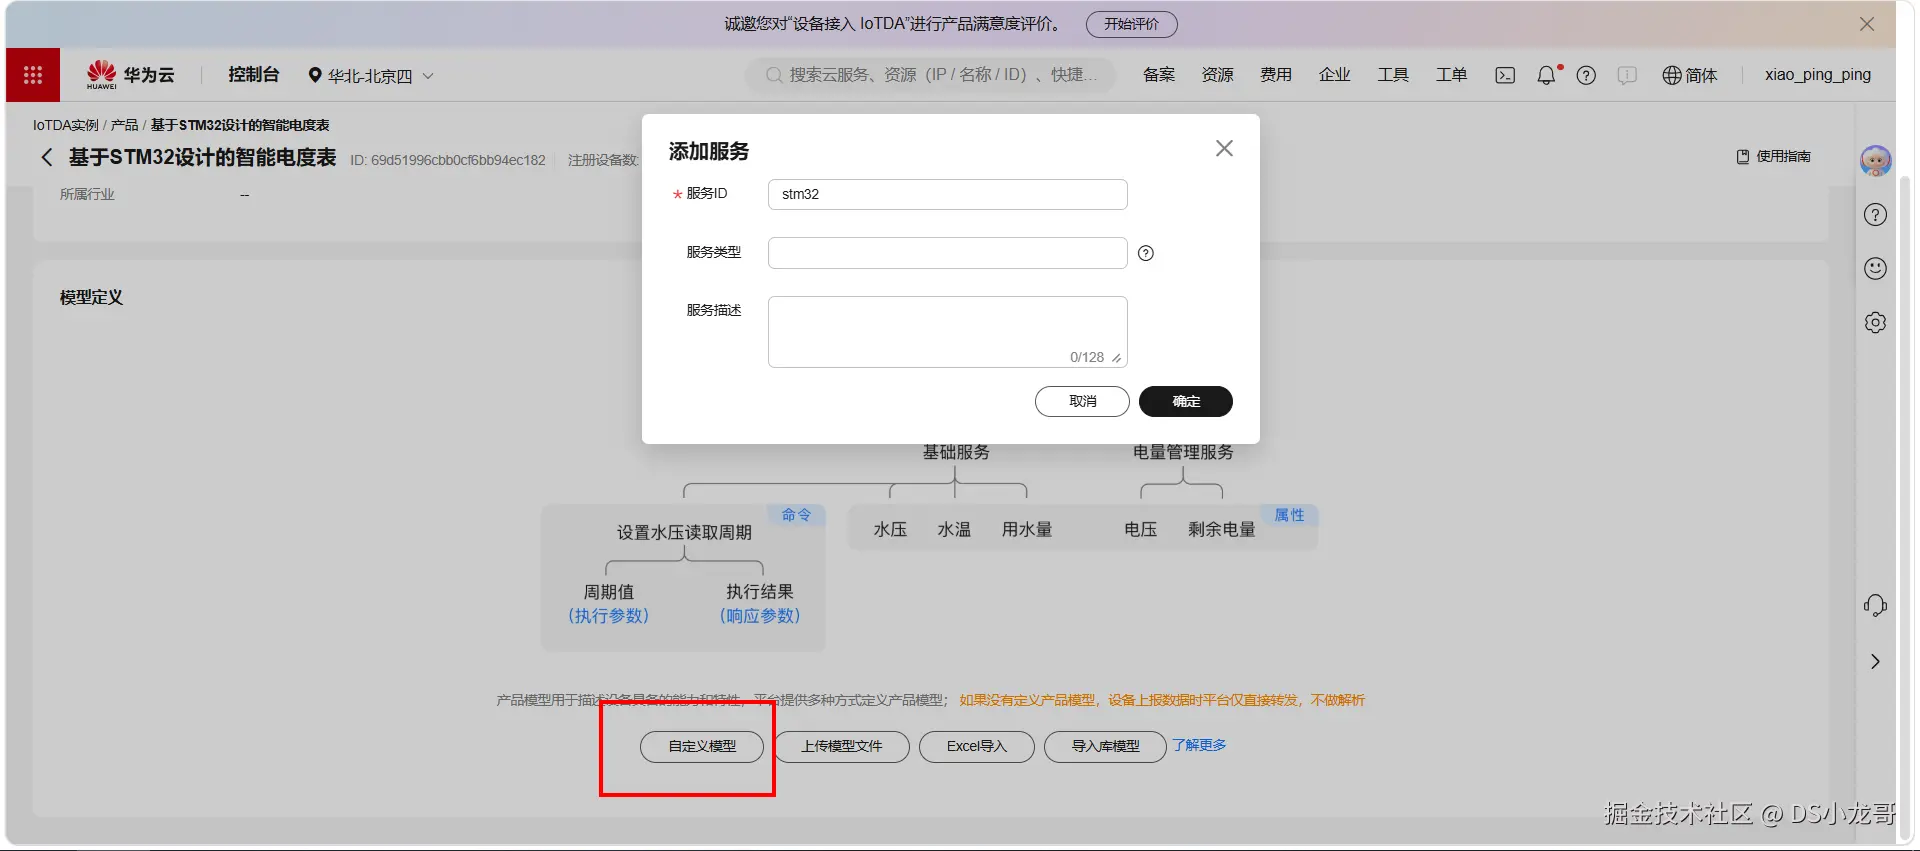This screenshot has width=1920, height=851.
Task: Click the 开始评价 button in banner
Action: pos(1131,24)
